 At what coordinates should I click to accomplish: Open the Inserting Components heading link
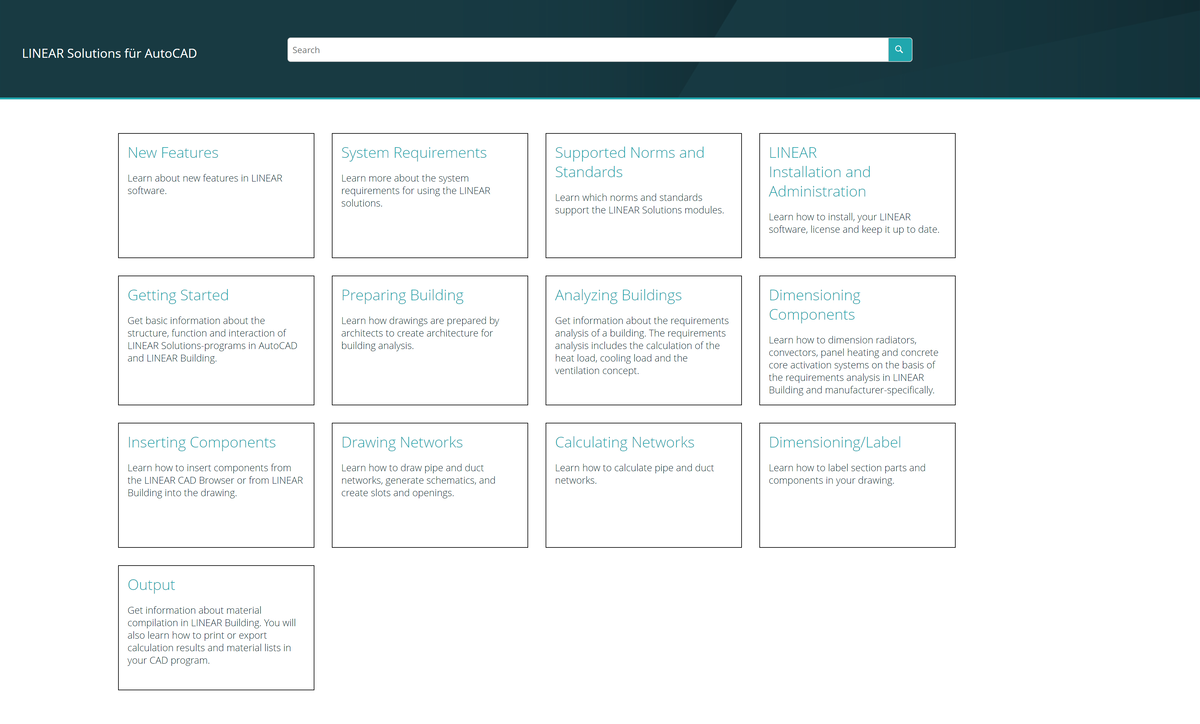coord(201,442)
